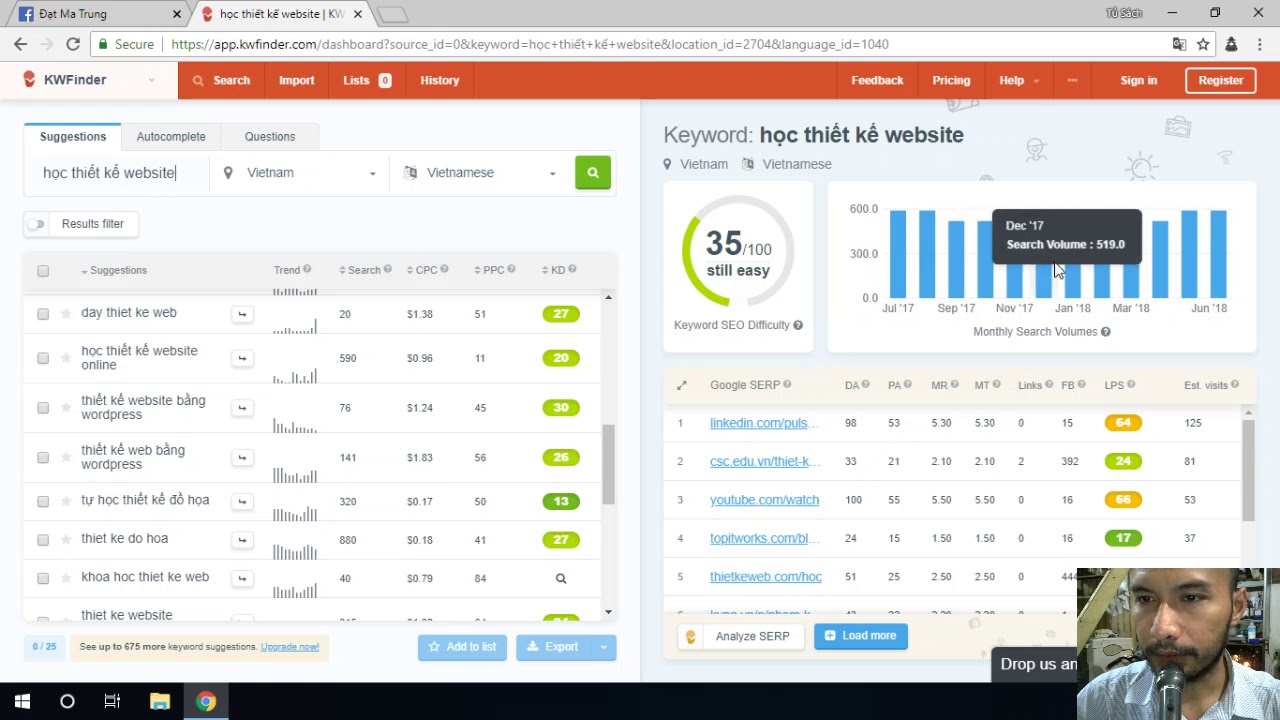Image resolution: width=1280 pixels, height=720 pixels.
Task: Open the linkedin.com/puls… SERP link
Action: click(764, 423)
